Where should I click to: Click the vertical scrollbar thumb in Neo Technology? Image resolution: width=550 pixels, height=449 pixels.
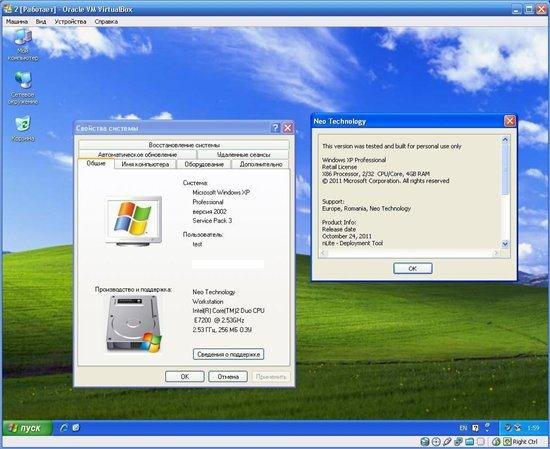tap(505, 168)
